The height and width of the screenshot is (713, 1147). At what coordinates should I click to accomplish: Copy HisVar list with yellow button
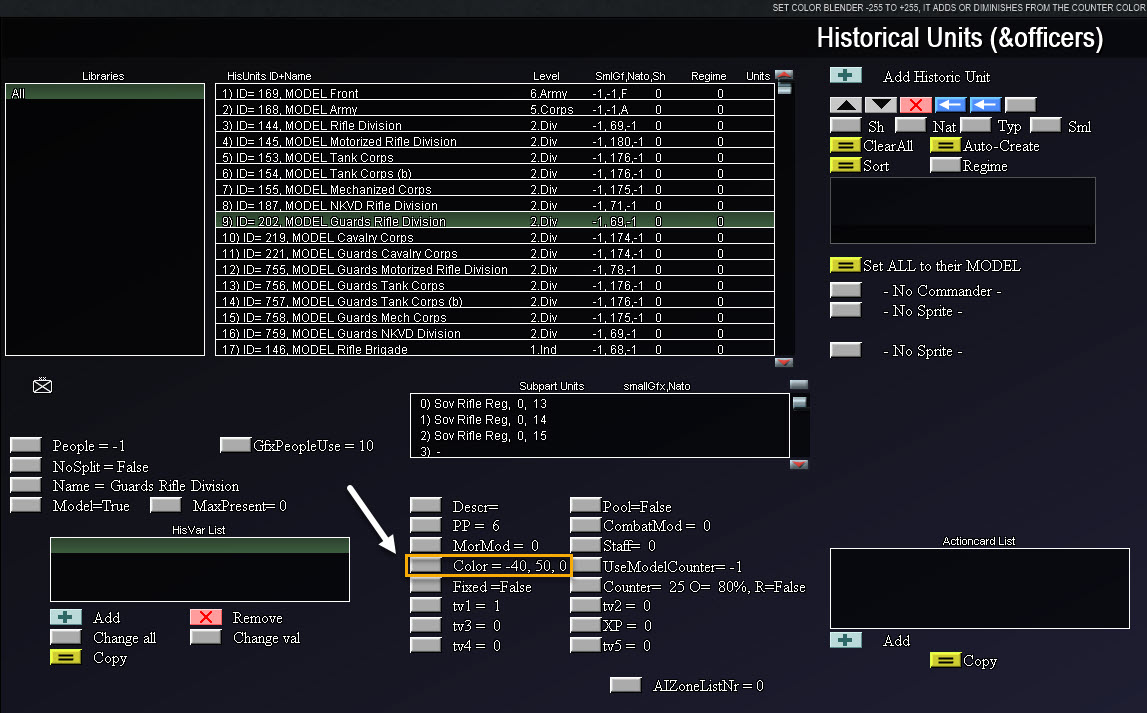coord(66,657)
